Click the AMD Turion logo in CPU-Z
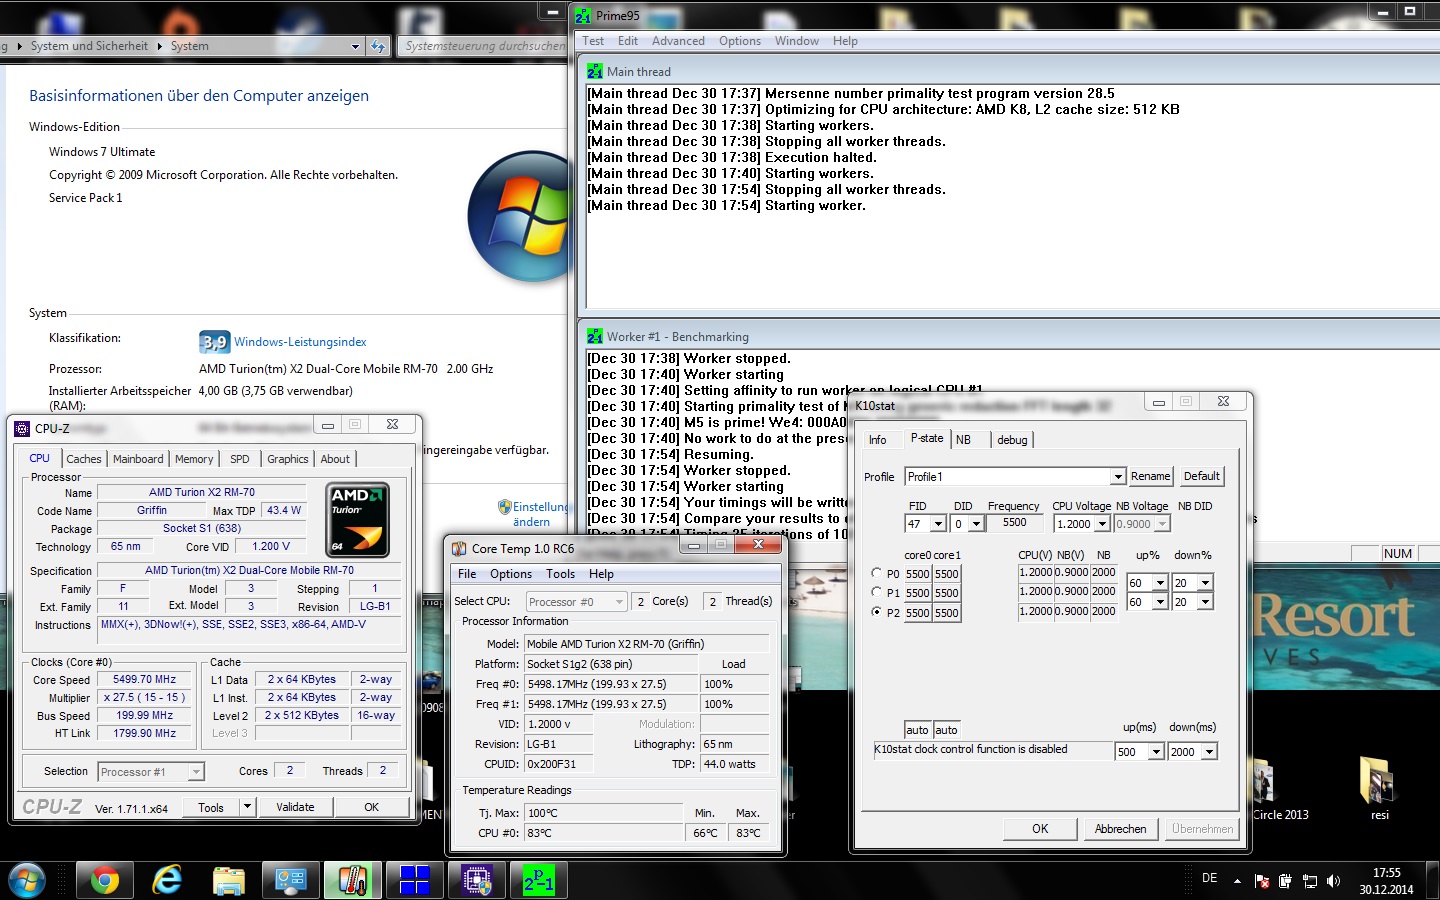Screen dimensions: 1440x900 pos(358,520)
